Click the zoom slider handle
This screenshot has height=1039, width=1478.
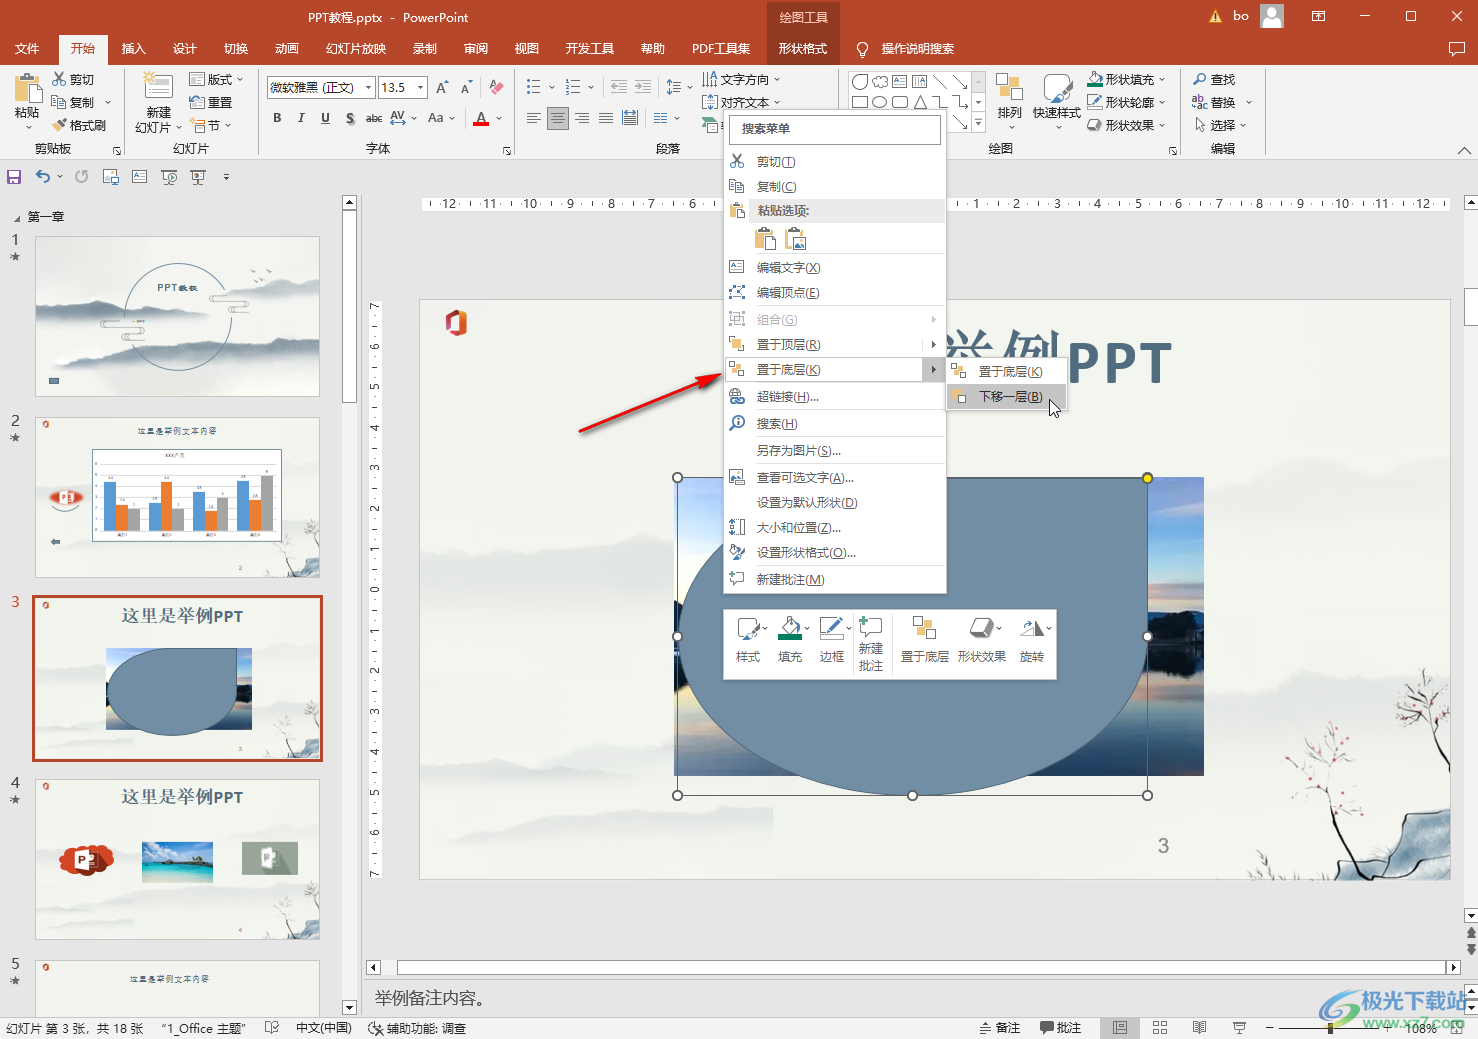1330,1028
